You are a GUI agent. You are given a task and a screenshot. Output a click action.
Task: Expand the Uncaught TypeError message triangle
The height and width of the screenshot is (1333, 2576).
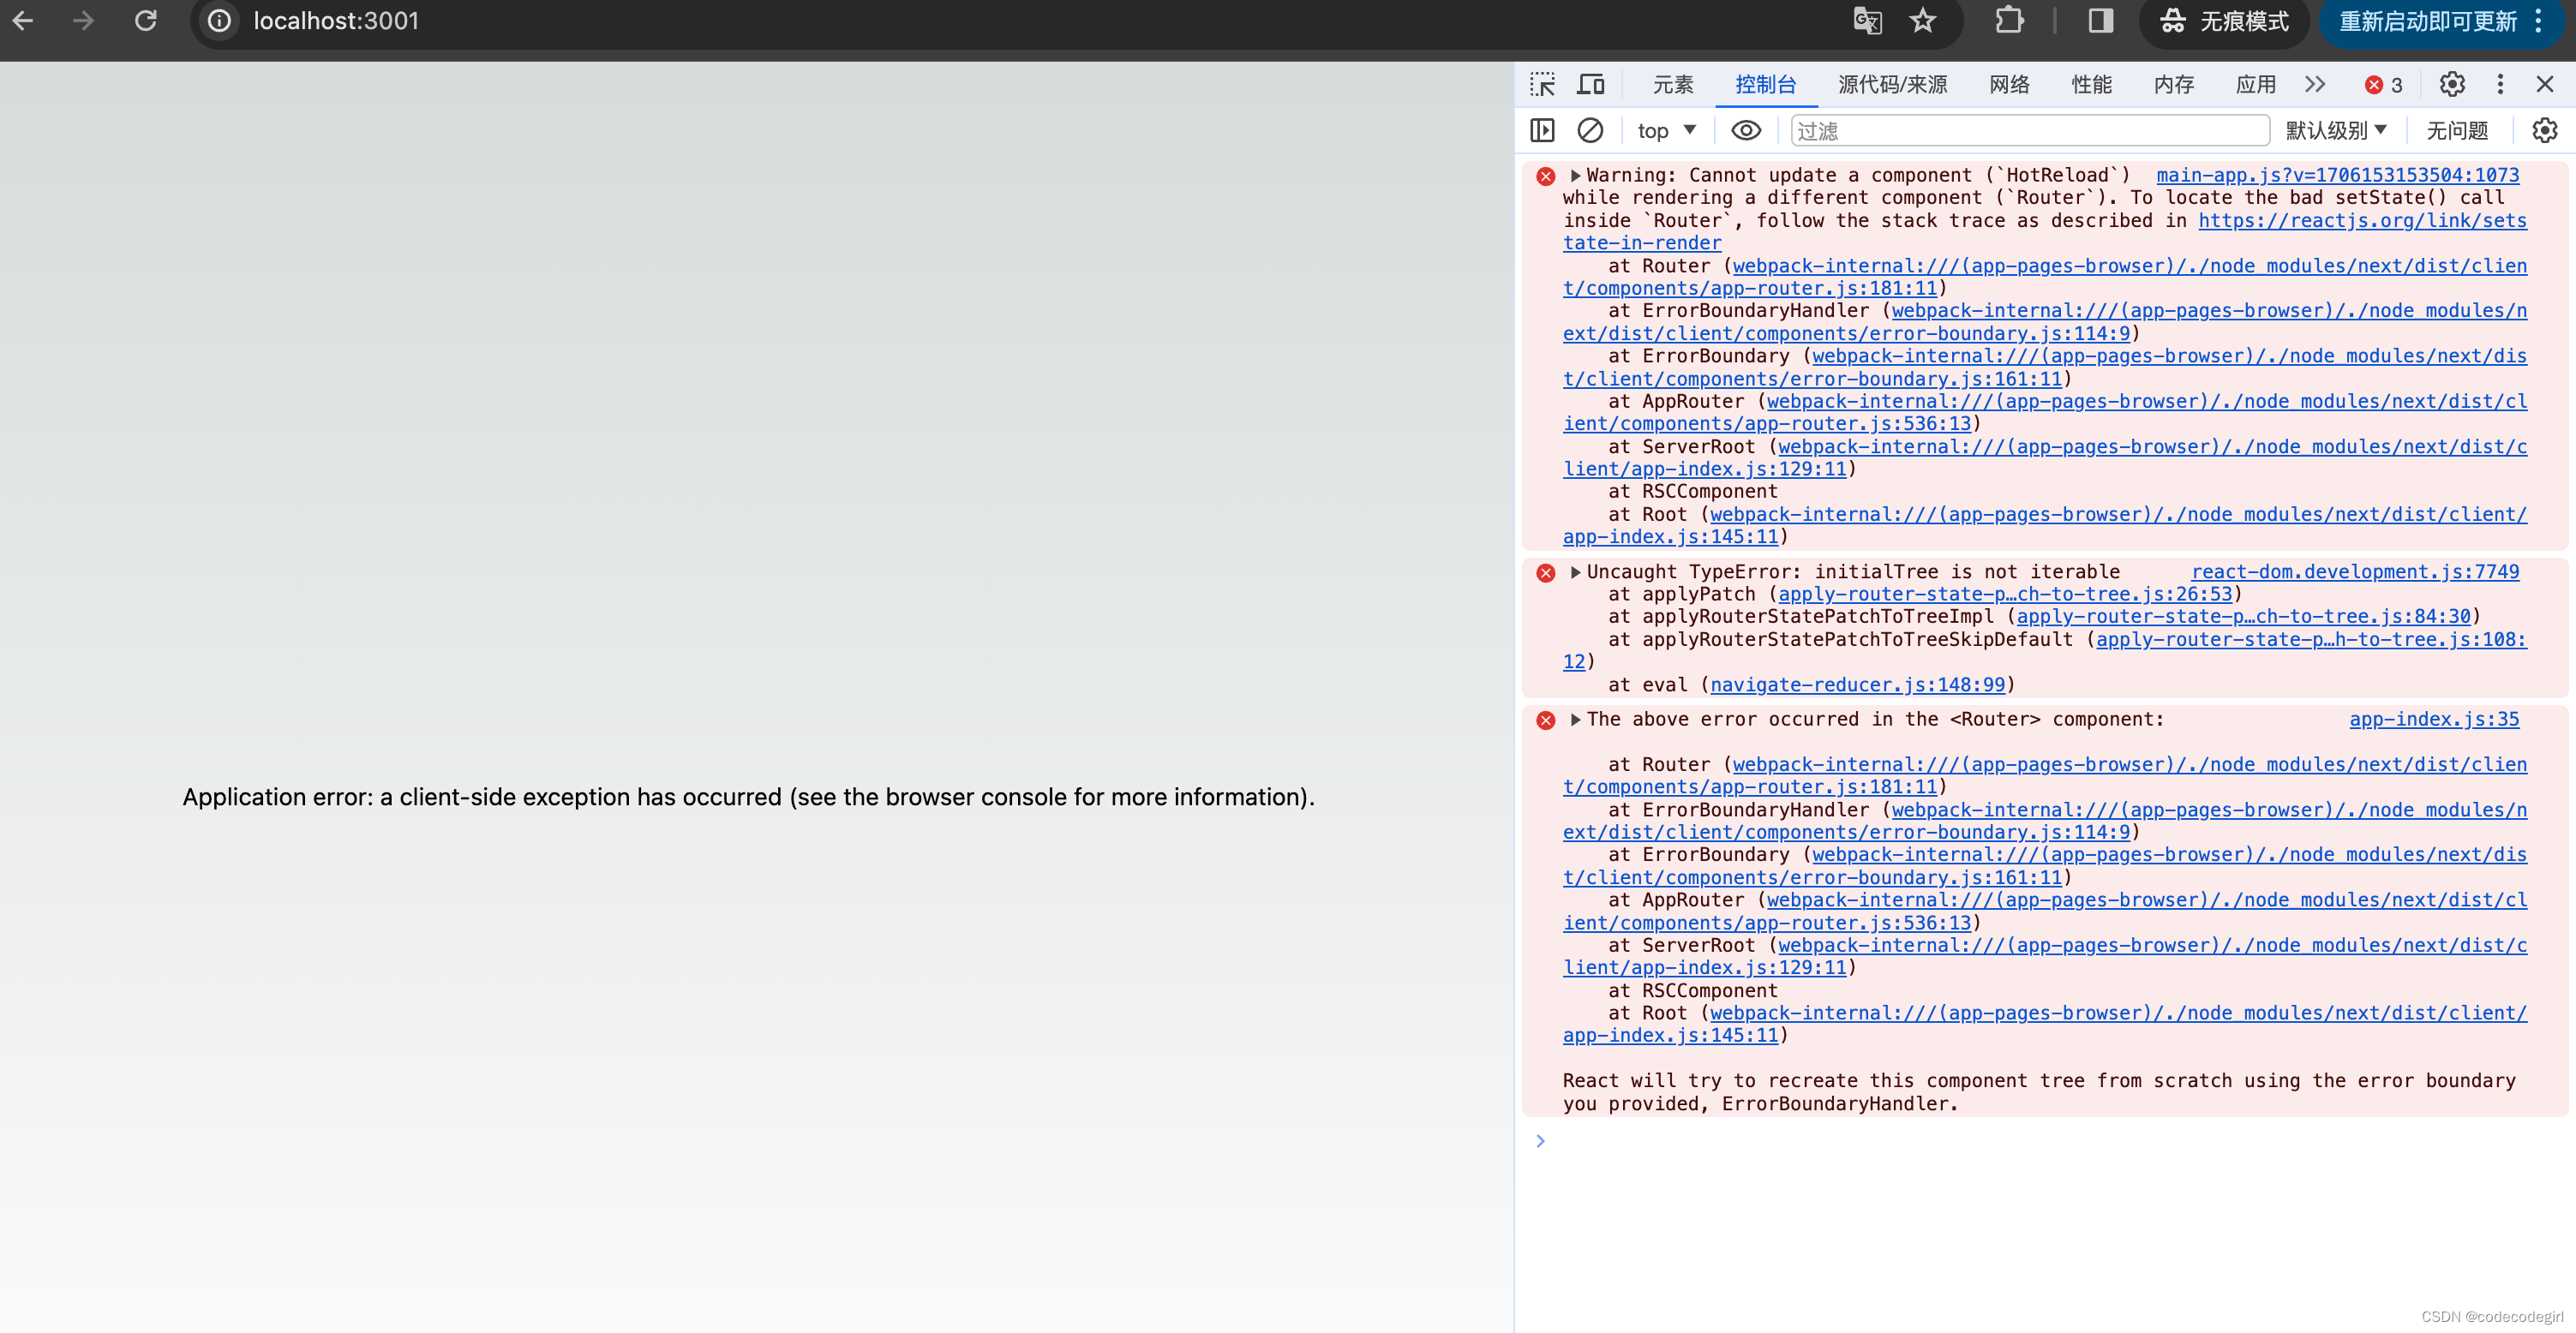(x=1576, y=572)
